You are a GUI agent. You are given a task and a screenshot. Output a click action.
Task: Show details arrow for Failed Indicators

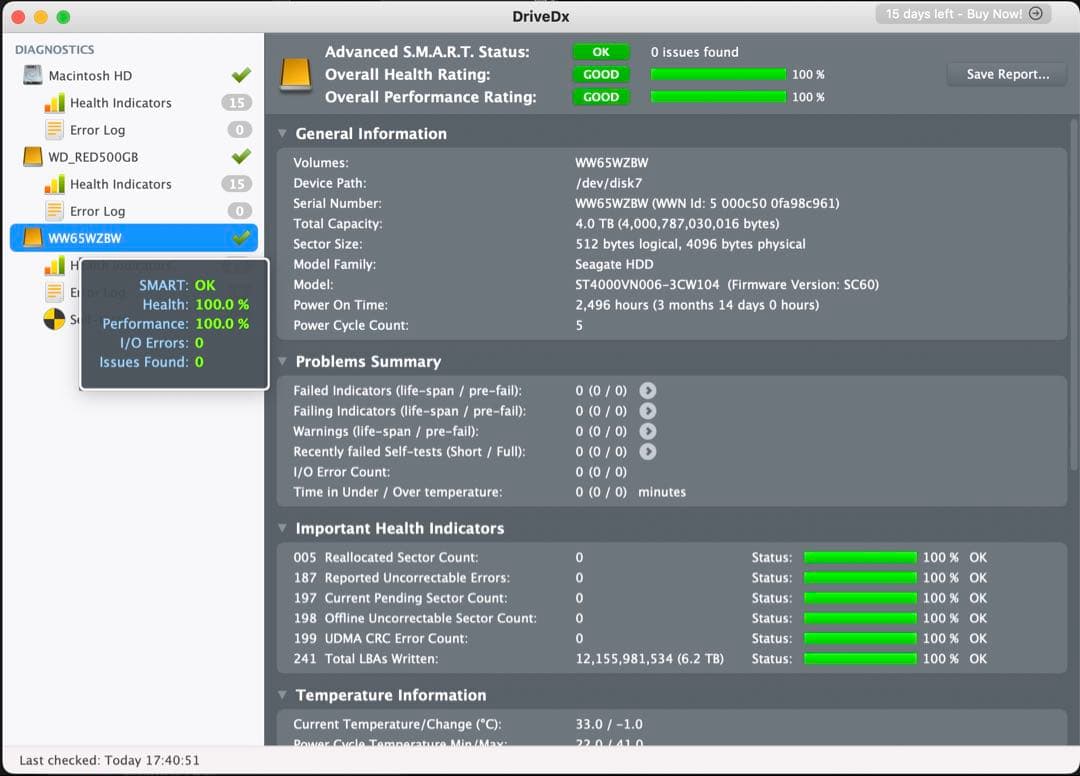tap(647, 390)
